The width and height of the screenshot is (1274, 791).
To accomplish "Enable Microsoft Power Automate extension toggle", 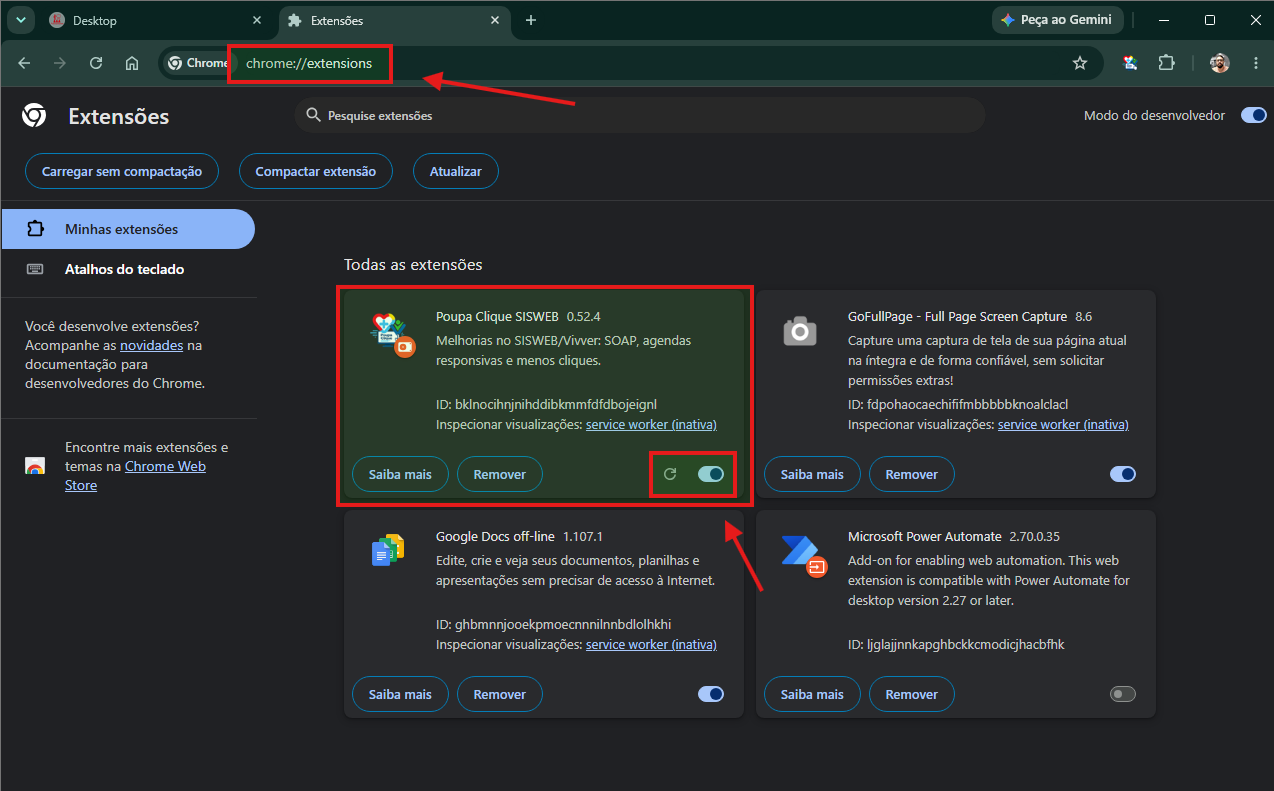I will click(1123, 694).
